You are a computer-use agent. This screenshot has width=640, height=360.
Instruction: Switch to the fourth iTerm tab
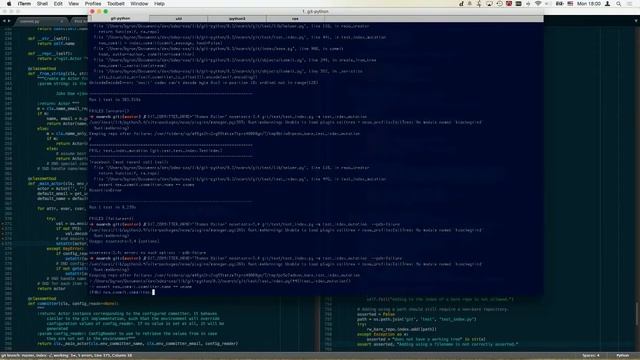[295, 18]
